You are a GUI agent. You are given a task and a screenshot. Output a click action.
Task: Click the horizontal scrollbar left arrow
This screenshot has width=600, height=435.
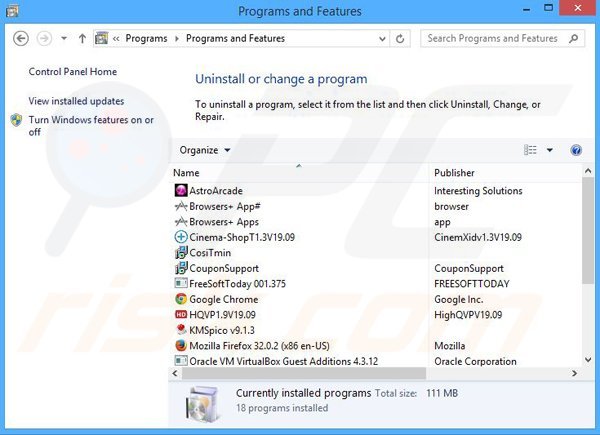tap(175, 373)
